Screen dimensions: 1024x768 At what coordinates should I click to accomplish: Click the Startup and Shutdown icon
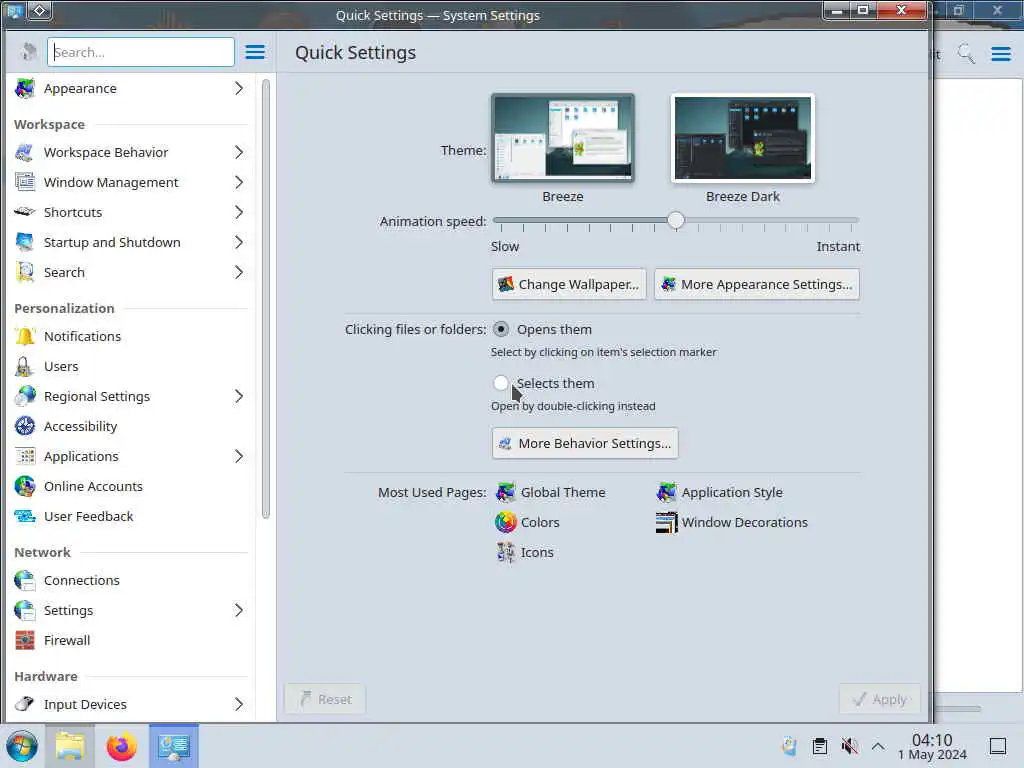pos(25,242)
